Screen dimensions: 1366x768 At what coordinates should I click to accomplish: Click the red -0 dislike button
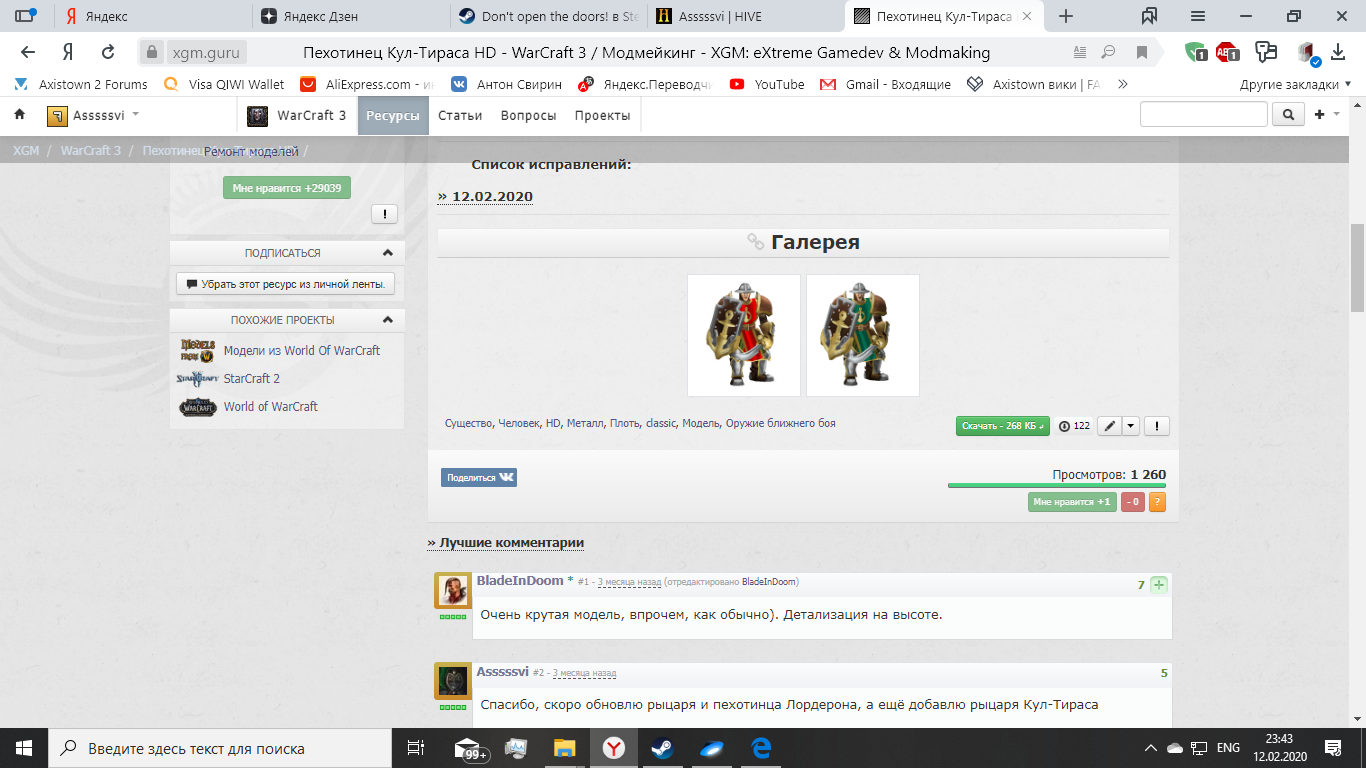1132,502
